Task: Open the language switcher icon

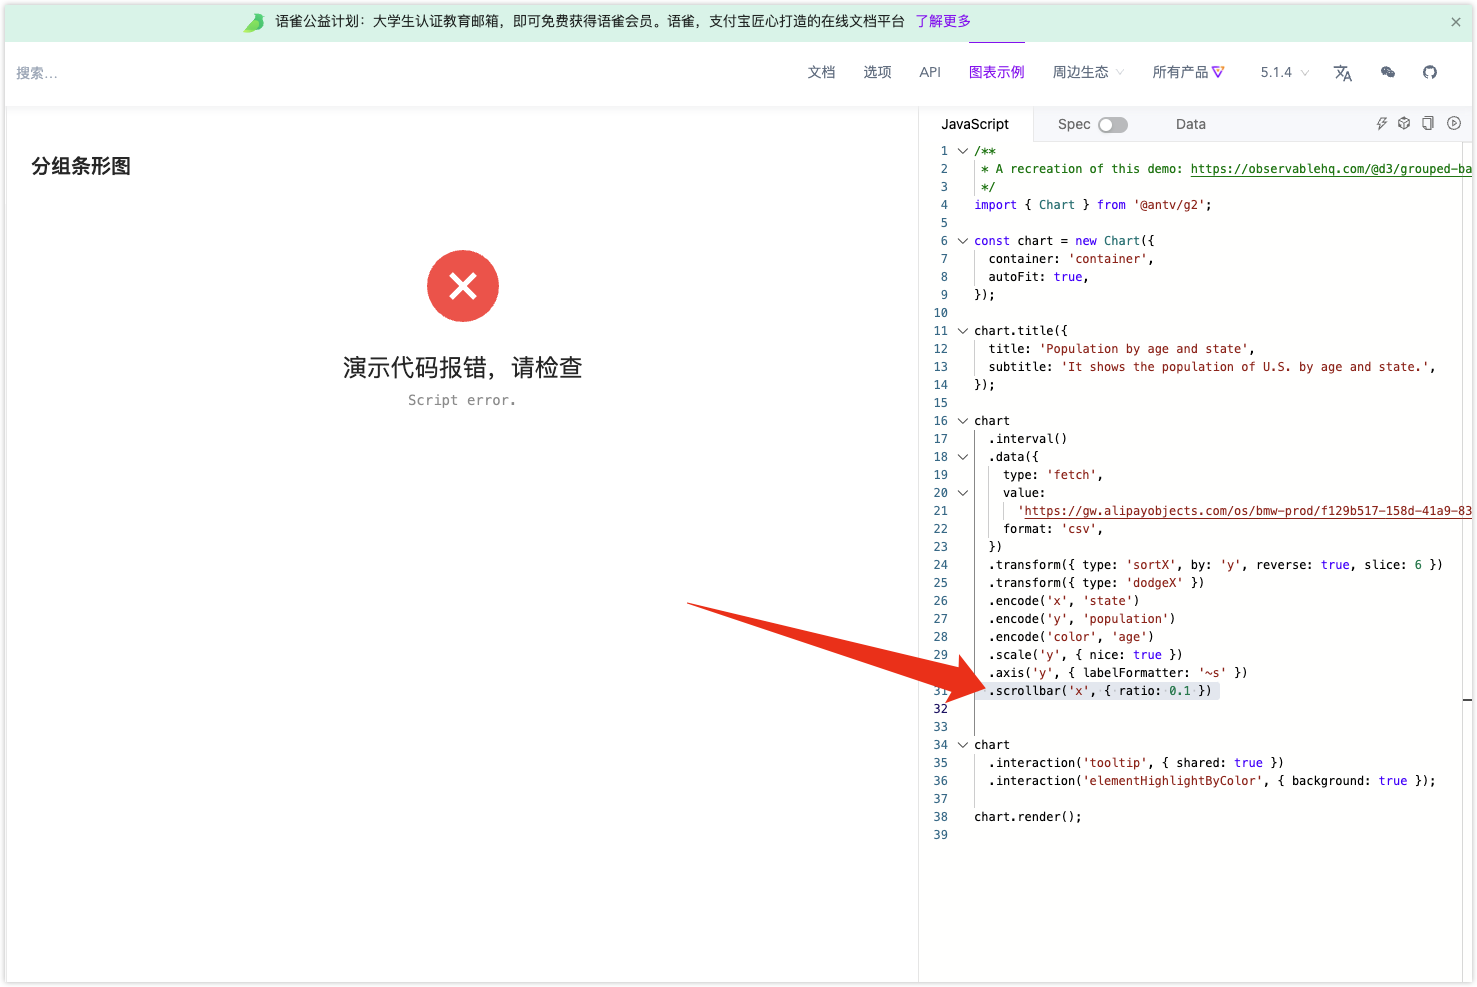Action: point(1342,72)
